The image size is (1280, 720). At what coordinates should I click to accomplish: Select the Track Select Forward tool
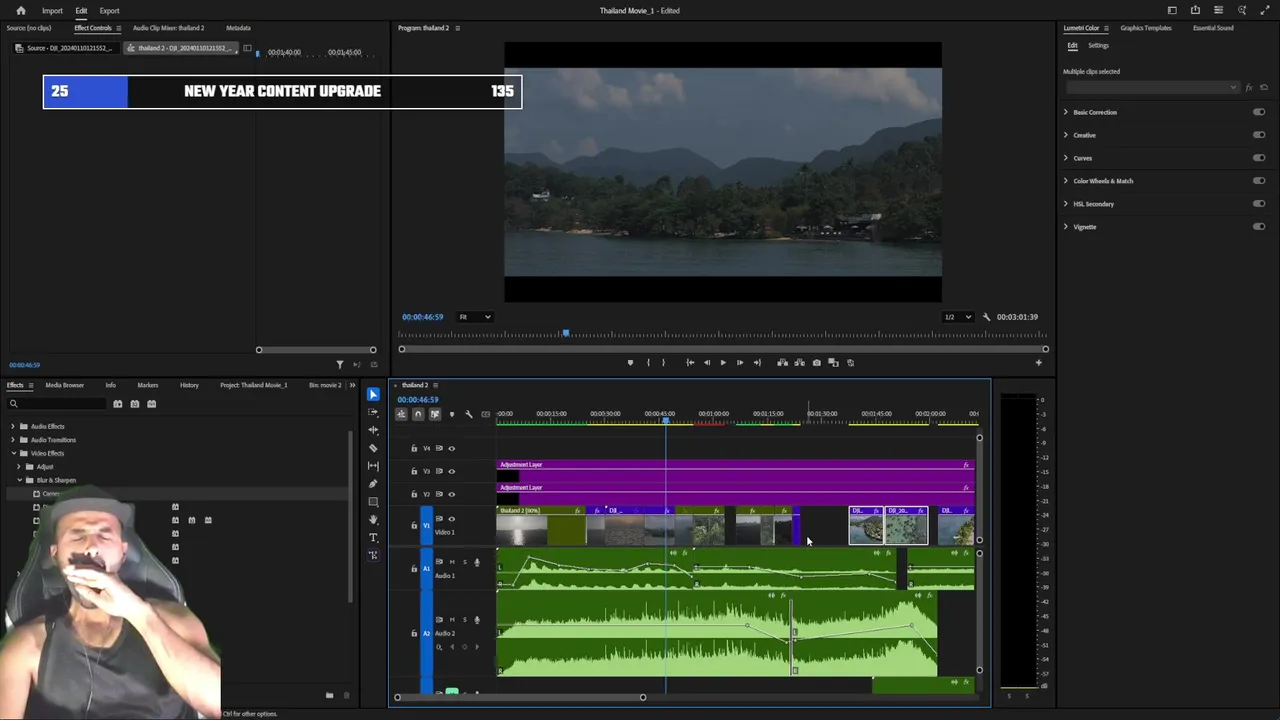click(x=373, y=412)
